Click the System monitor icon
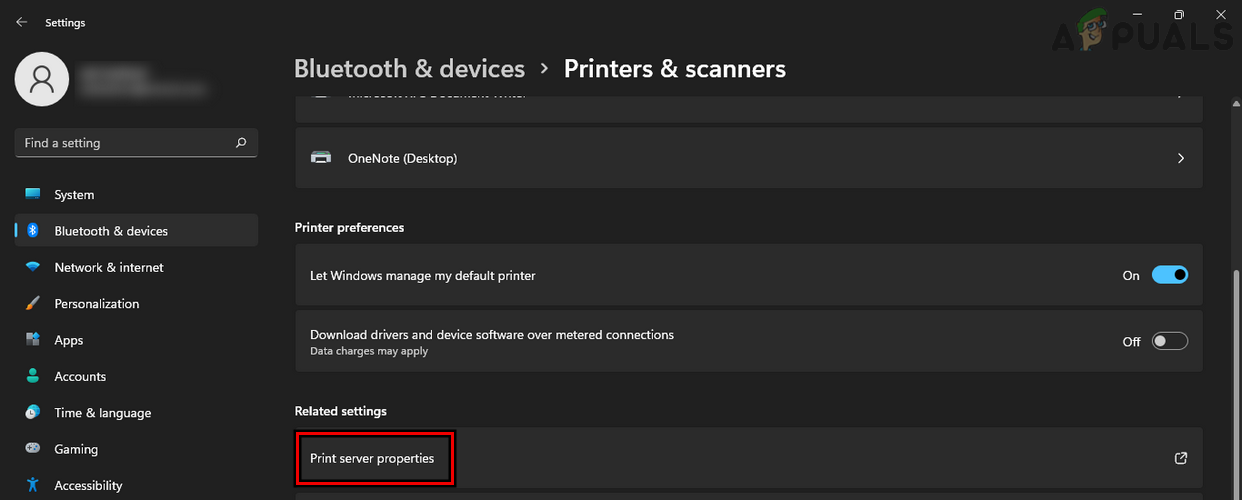Image resolution: width=1242 pixels, height=500 pixels. (x=33, y=195)
